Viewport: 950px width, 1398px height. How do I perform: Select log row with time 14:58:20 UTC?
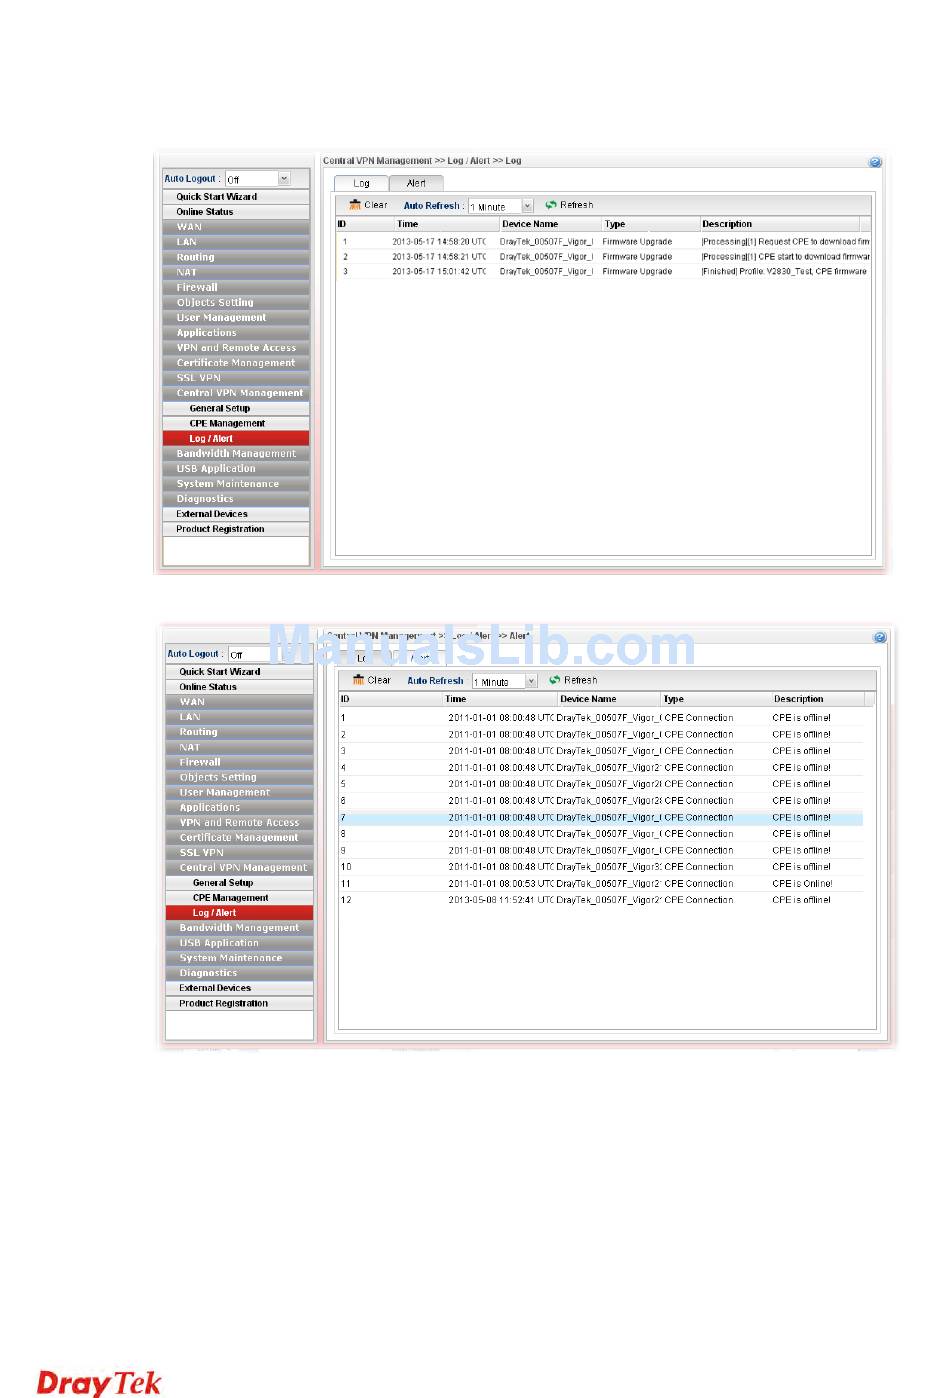tap(603, 242)
